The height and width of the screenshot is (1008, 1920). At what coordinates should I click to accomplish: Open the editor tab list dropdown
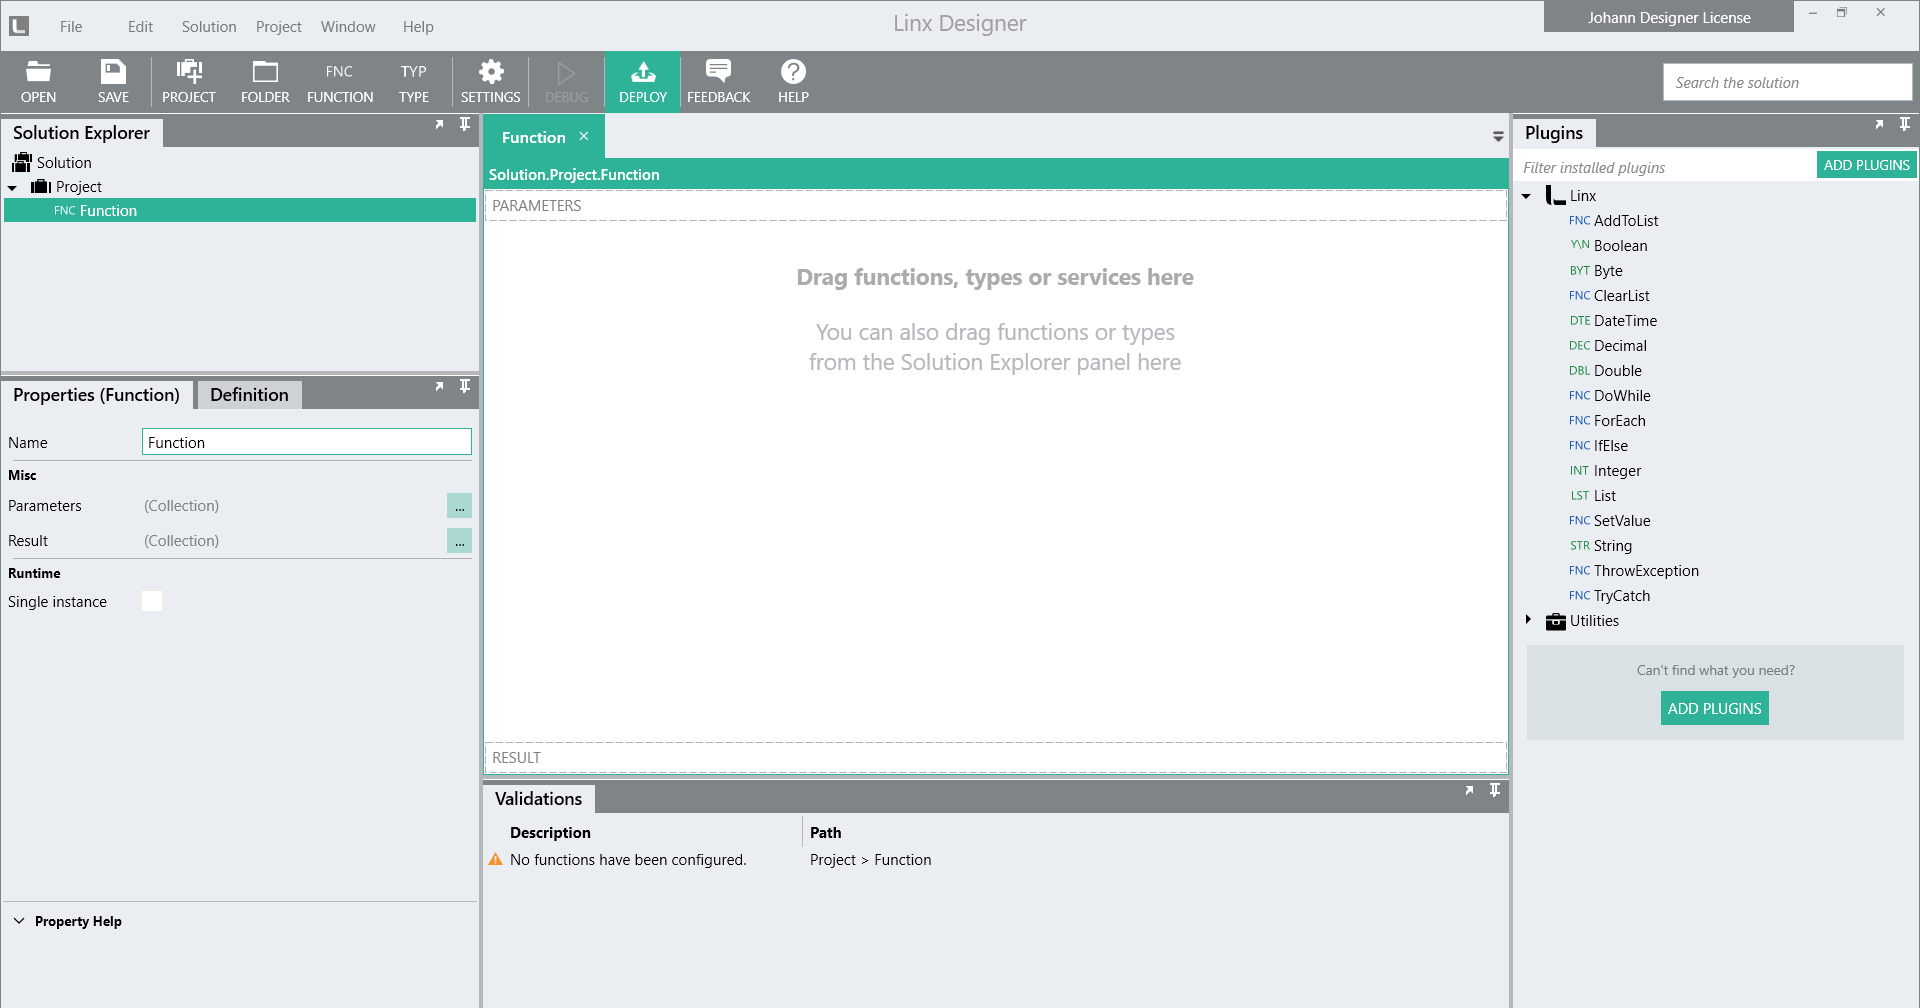1498,136
